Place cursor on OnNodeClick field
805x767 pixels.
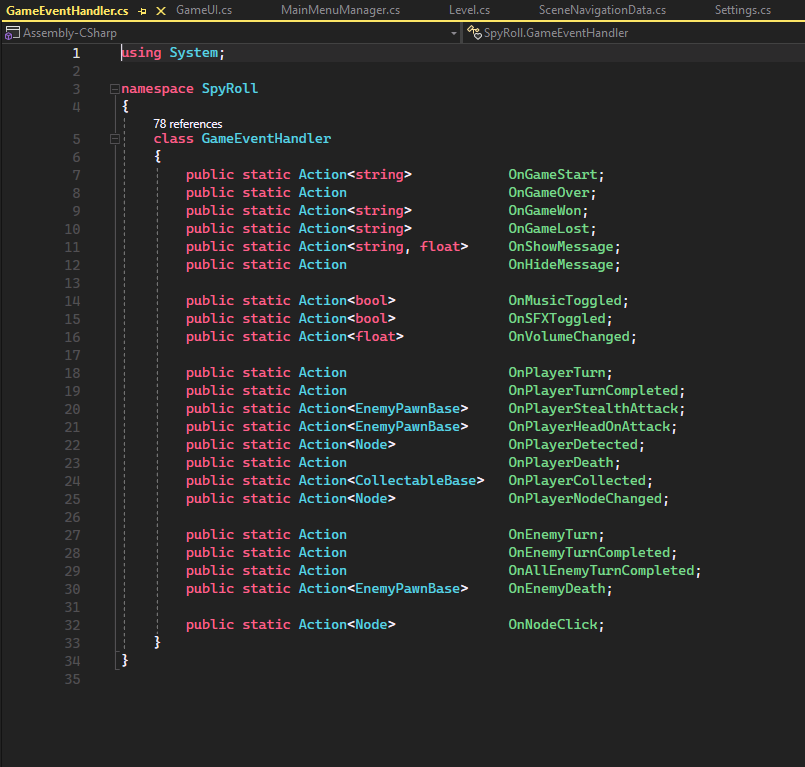point(553,625)
